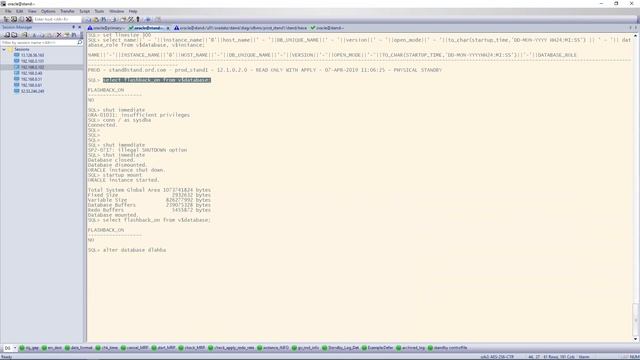Open the D1 button bar dropdown
The height and width of the screenshot is (360, 640).
coord(15,348)
